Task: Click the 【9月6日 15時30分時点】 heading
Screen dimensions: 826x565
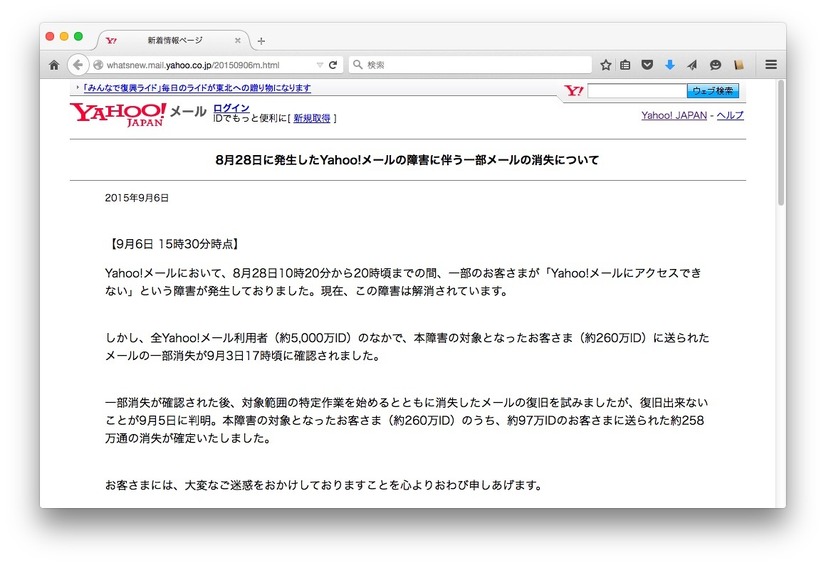Action: pyautogui.click(x=173, y=244)
